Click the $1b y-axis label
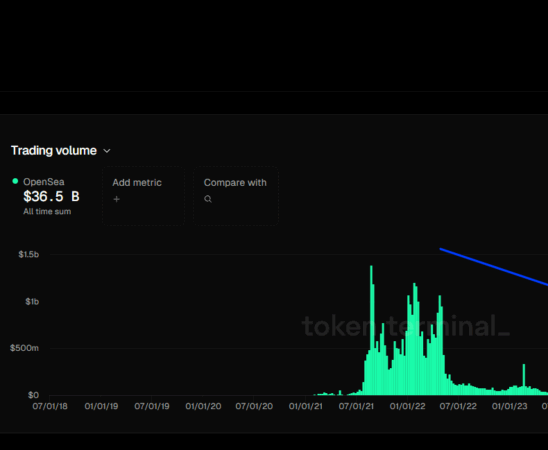Screen dimensions: 548x450 click(32, 302)
